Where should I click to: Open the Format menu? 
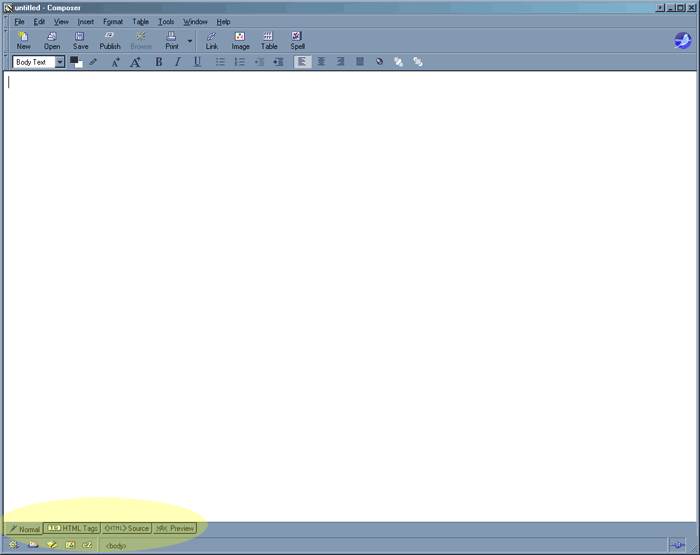coord(113,21)
